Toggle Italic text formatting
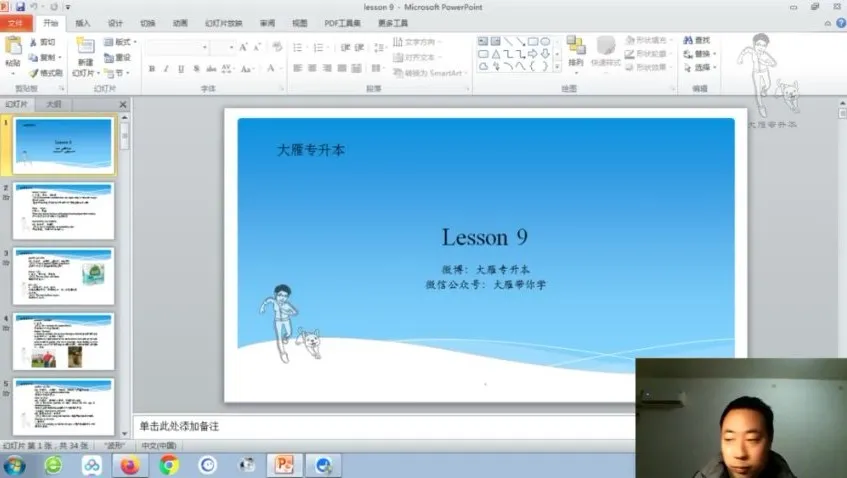Screen dimensions: 847x478 [x=166, y=69]
